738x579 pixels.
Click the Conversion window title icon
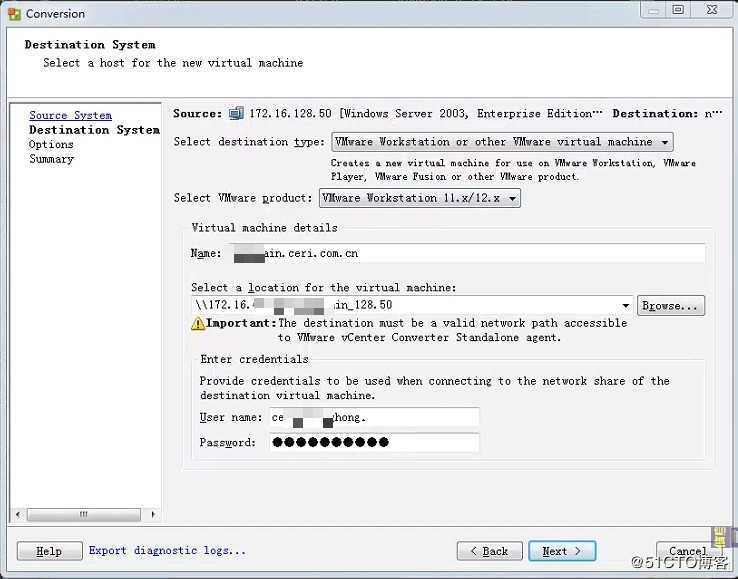[x=14, y=14]
